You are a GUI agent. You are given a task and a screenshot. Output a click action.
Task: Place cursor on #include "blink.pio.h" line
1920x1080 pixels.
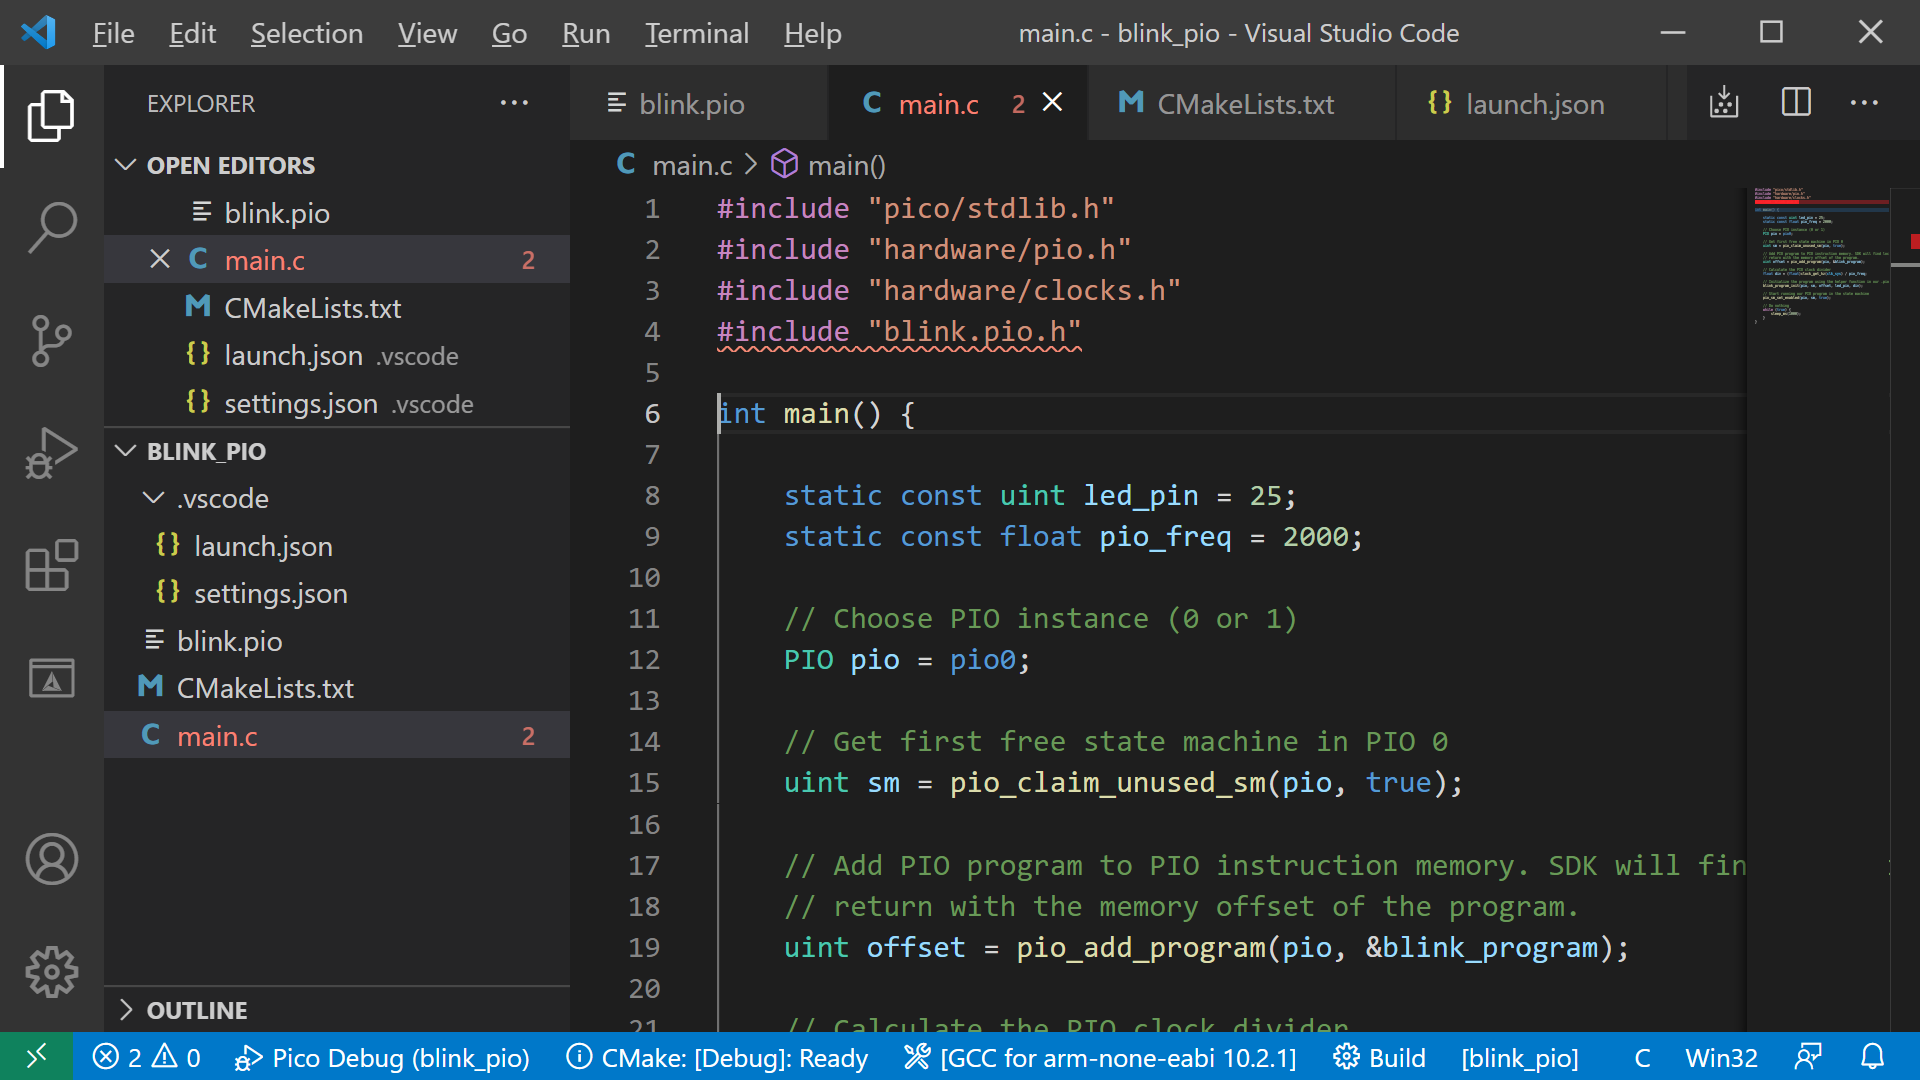(x=899, y=332)
